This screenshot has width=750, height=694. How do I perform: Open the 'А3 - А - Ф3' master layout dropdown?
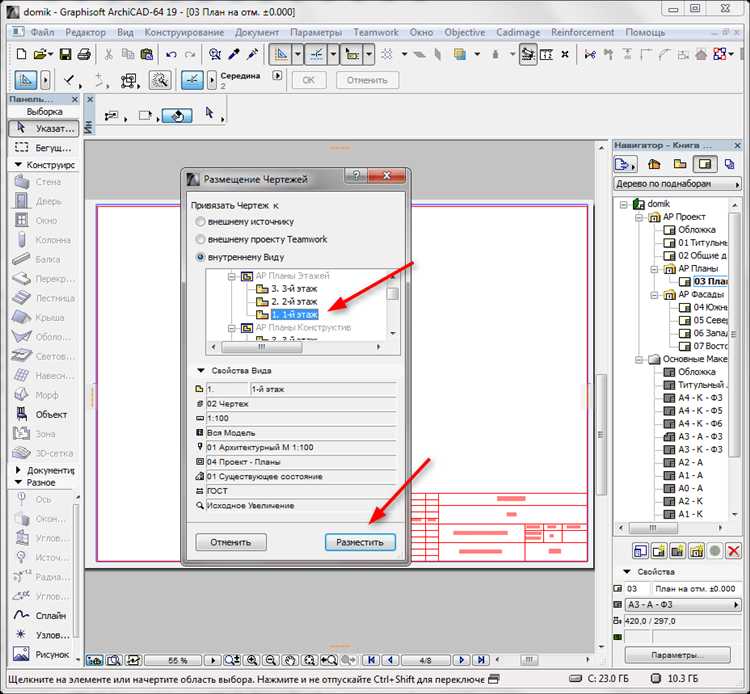point(683,605)
